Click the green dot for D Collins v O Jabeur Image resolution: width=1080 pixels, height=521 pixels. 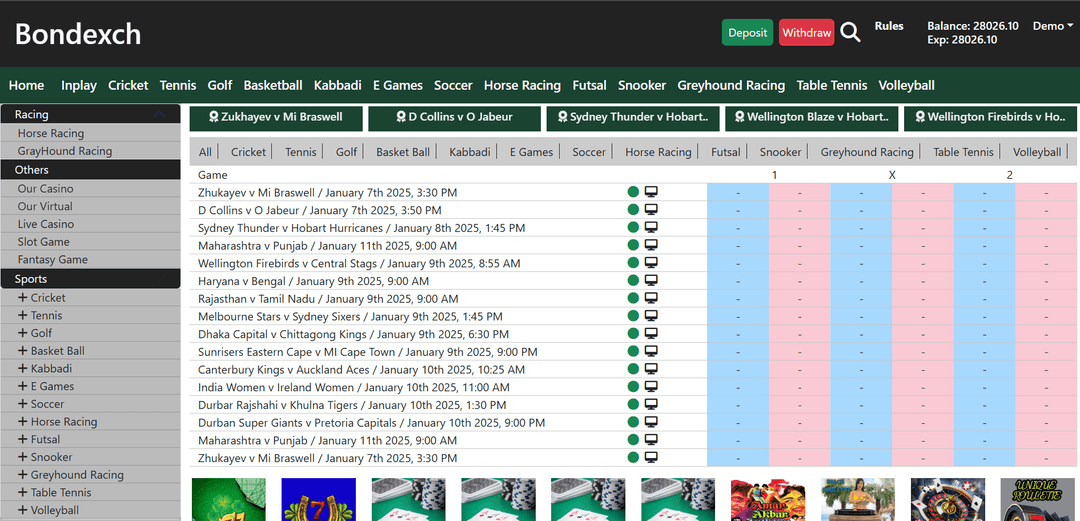coord(634,210)
